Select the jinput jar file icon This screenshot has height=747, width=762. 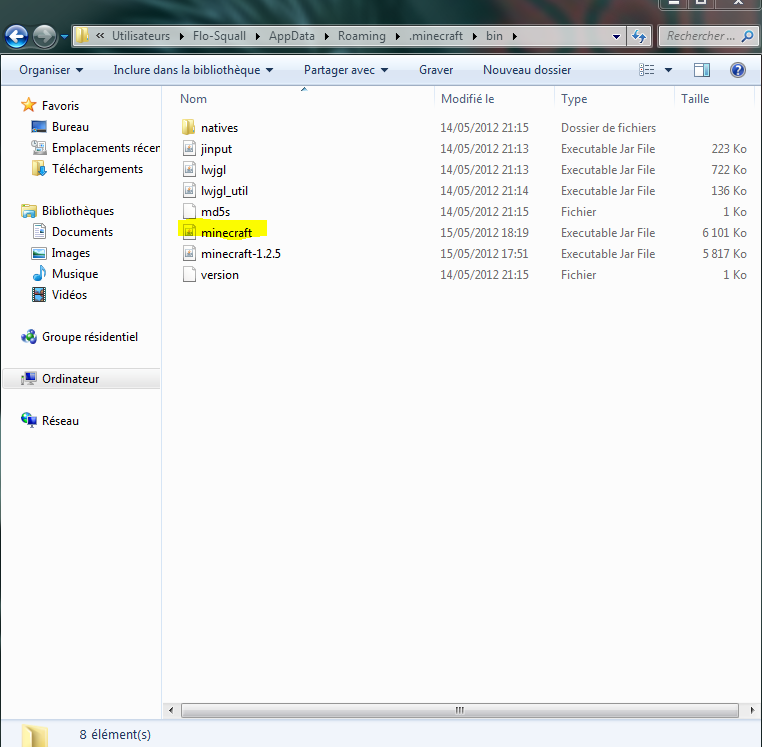point(189,148)
